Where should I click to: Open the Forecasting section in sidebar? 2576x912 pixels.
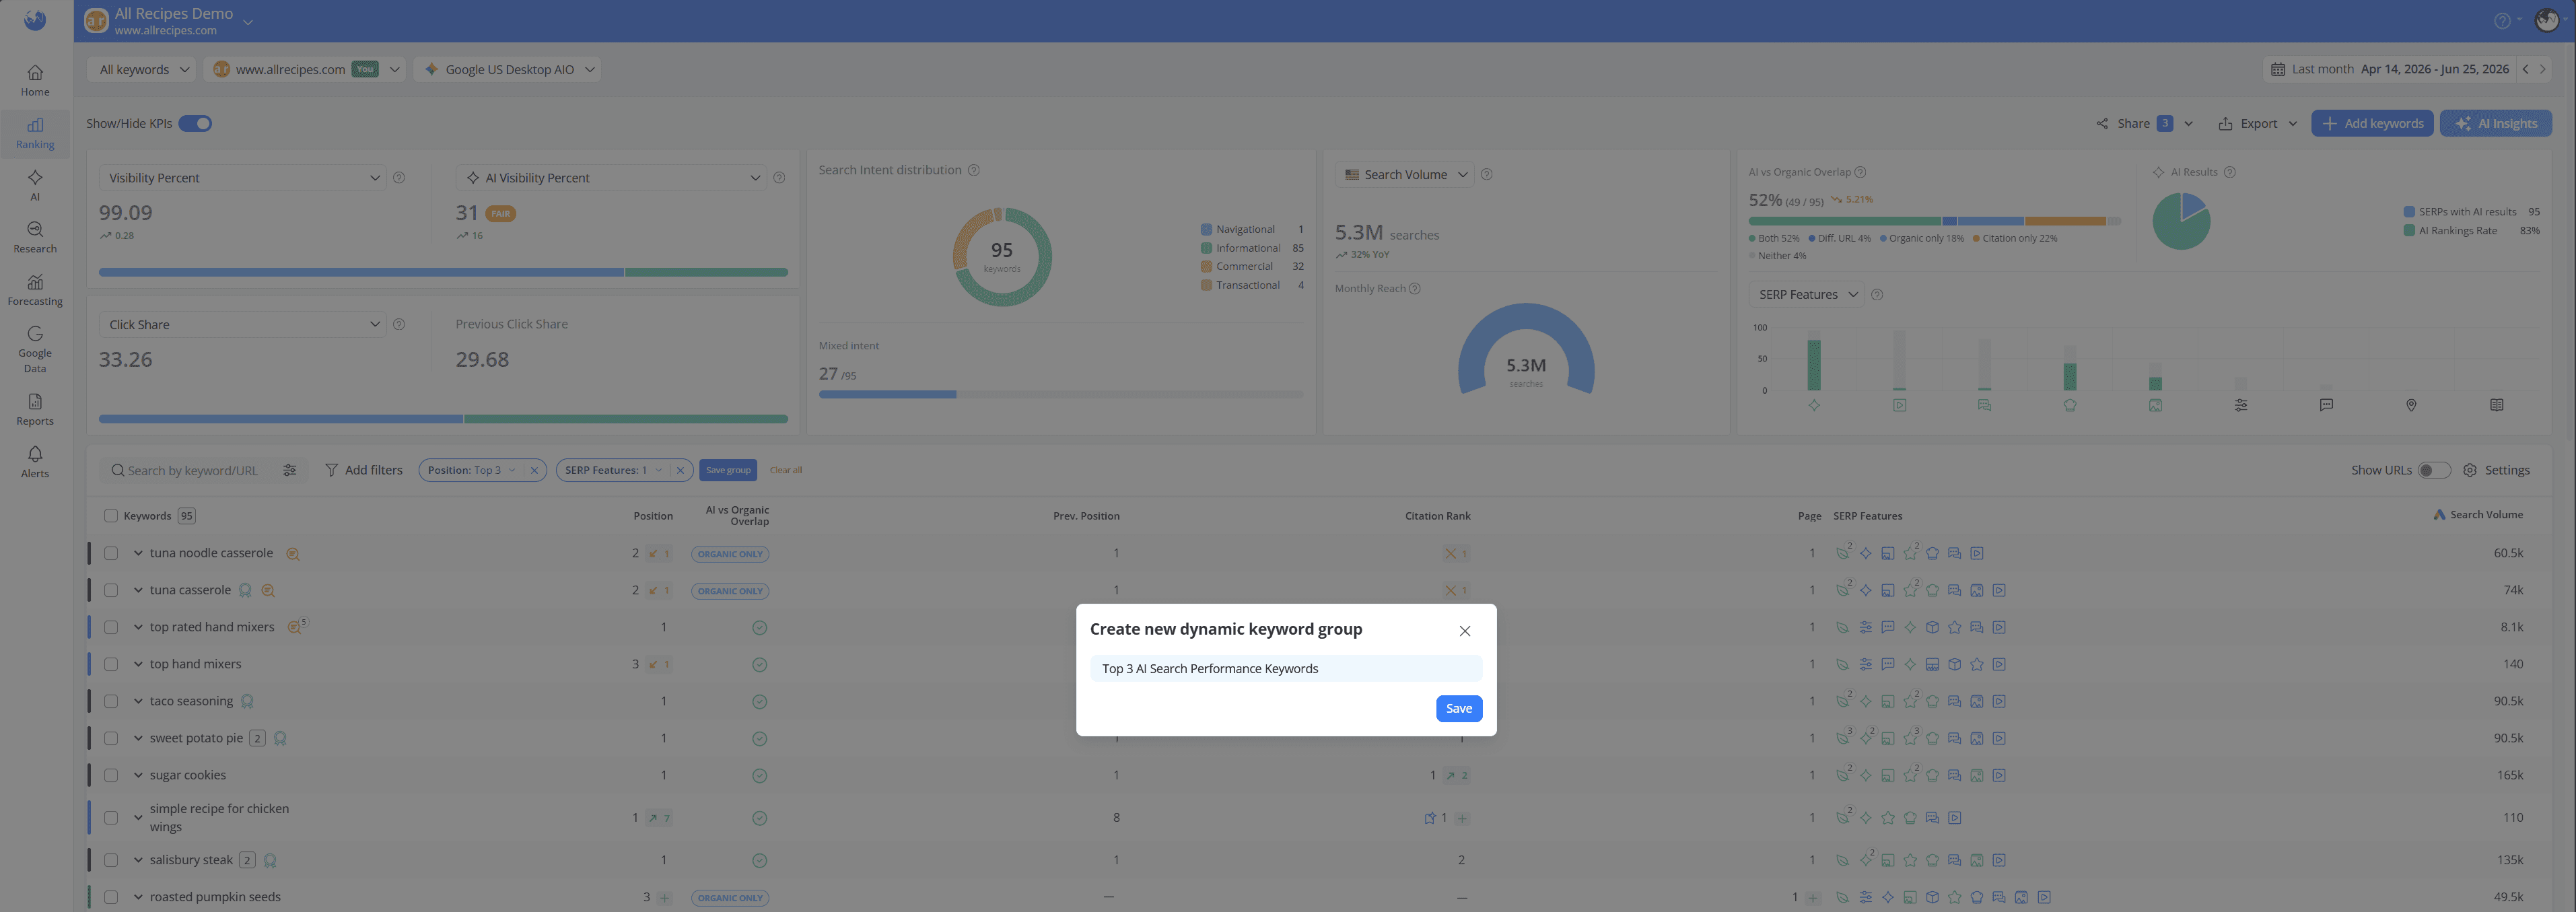pos(35,290)
